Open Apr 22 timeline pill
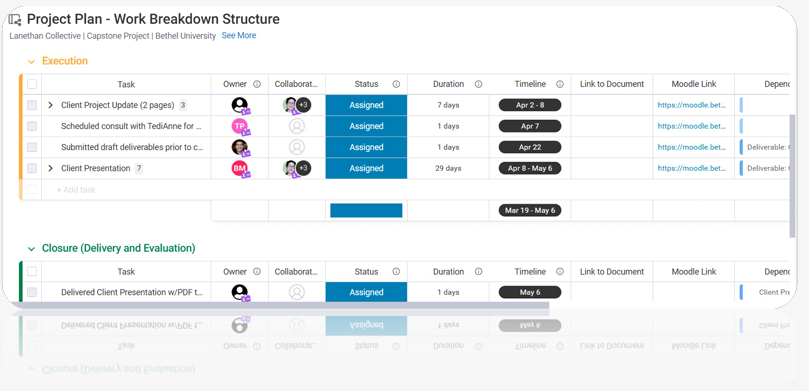809x391 pixels. pos(530,147)
